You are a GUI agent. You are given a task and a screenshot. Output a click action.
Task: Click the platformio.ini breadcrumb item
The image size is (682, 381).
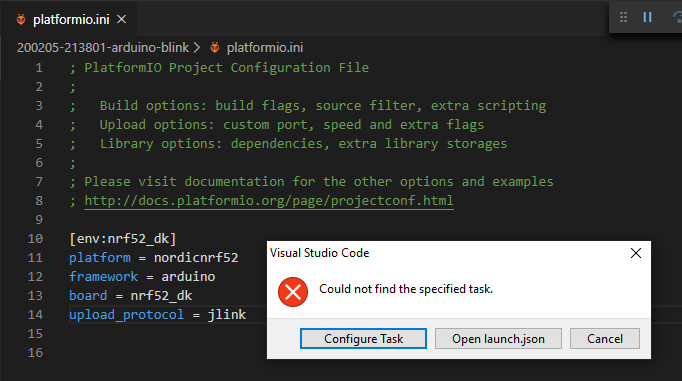[264, 47]
